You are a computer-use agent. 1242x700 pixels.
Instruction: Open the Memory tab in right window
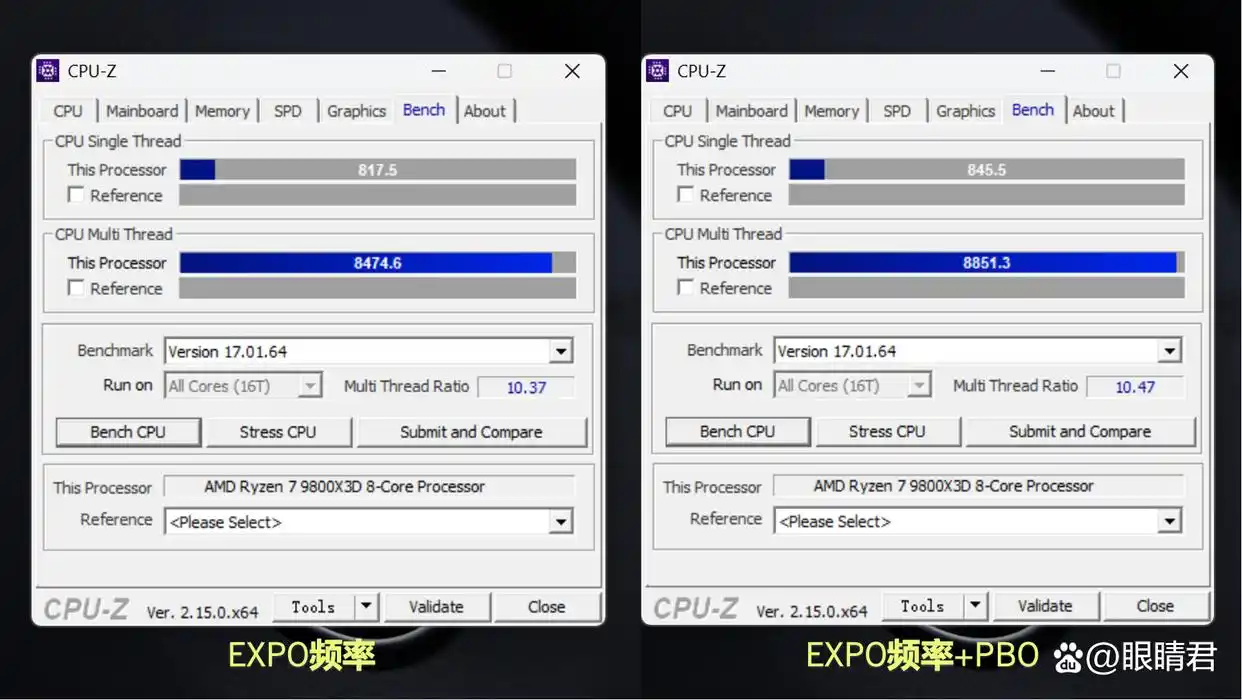pyautogui.click(x=831, y=110)
